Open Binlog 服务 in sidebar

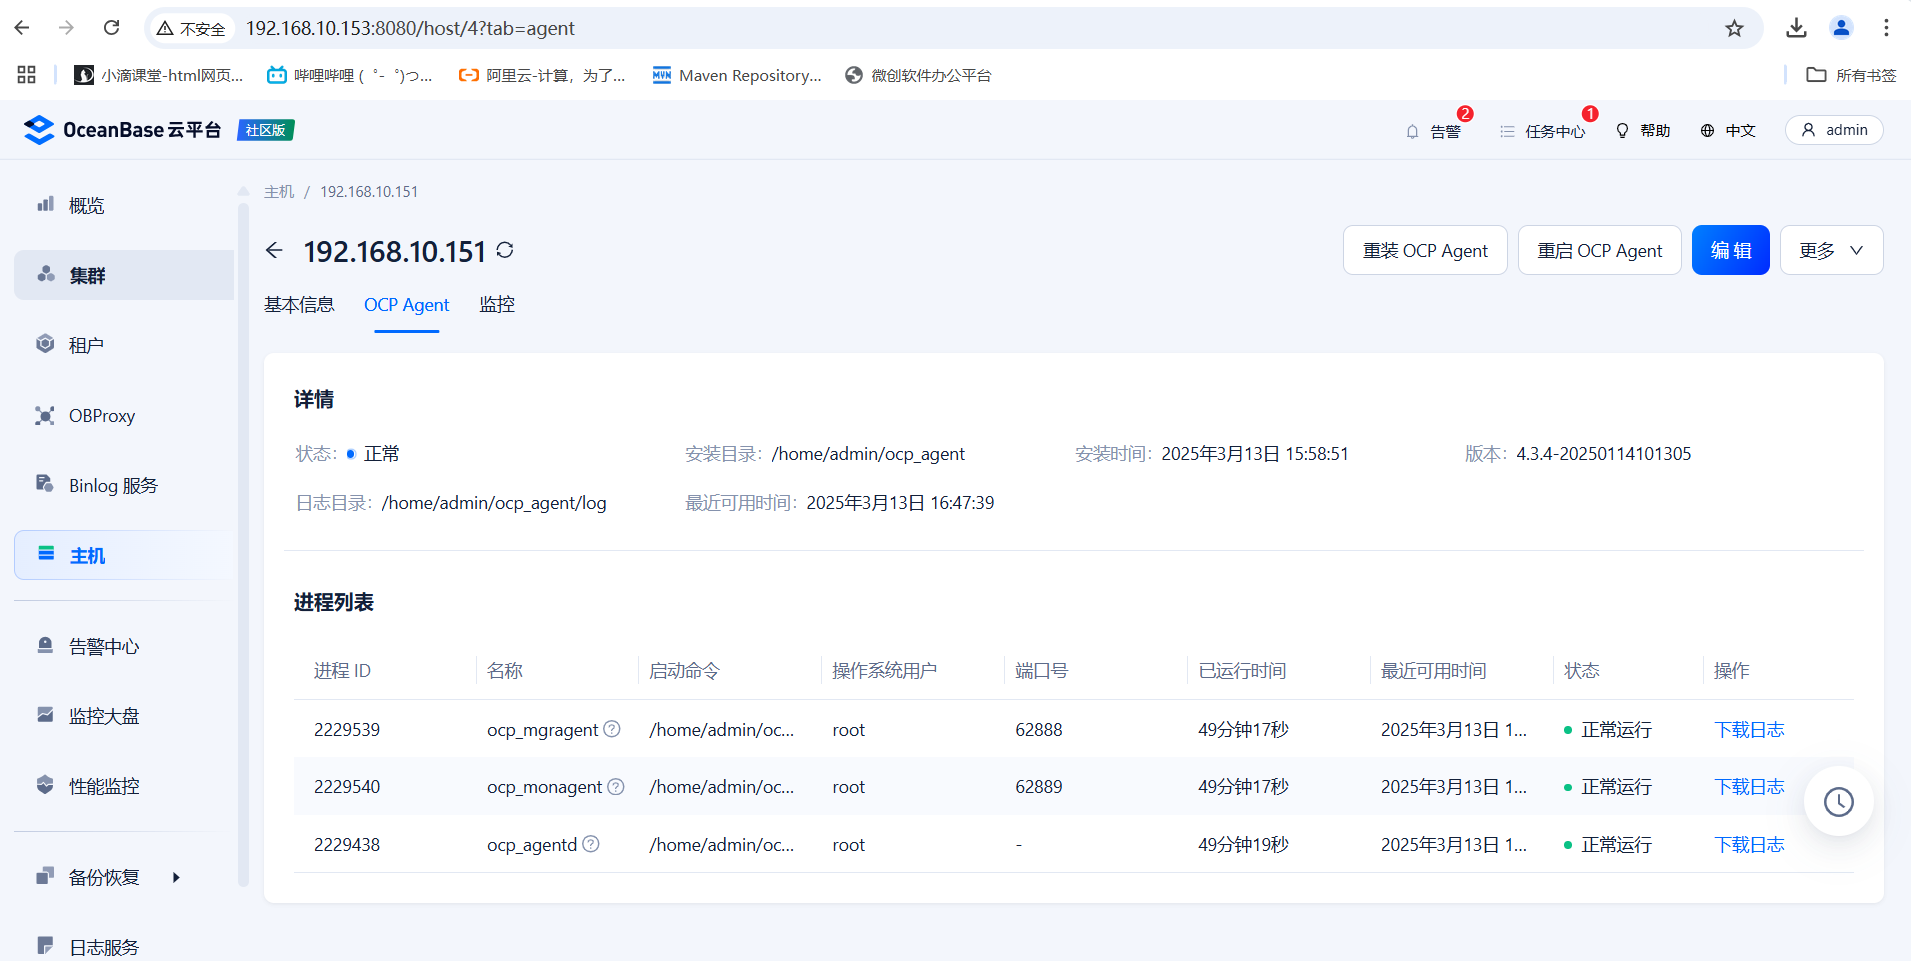[124, 485]
